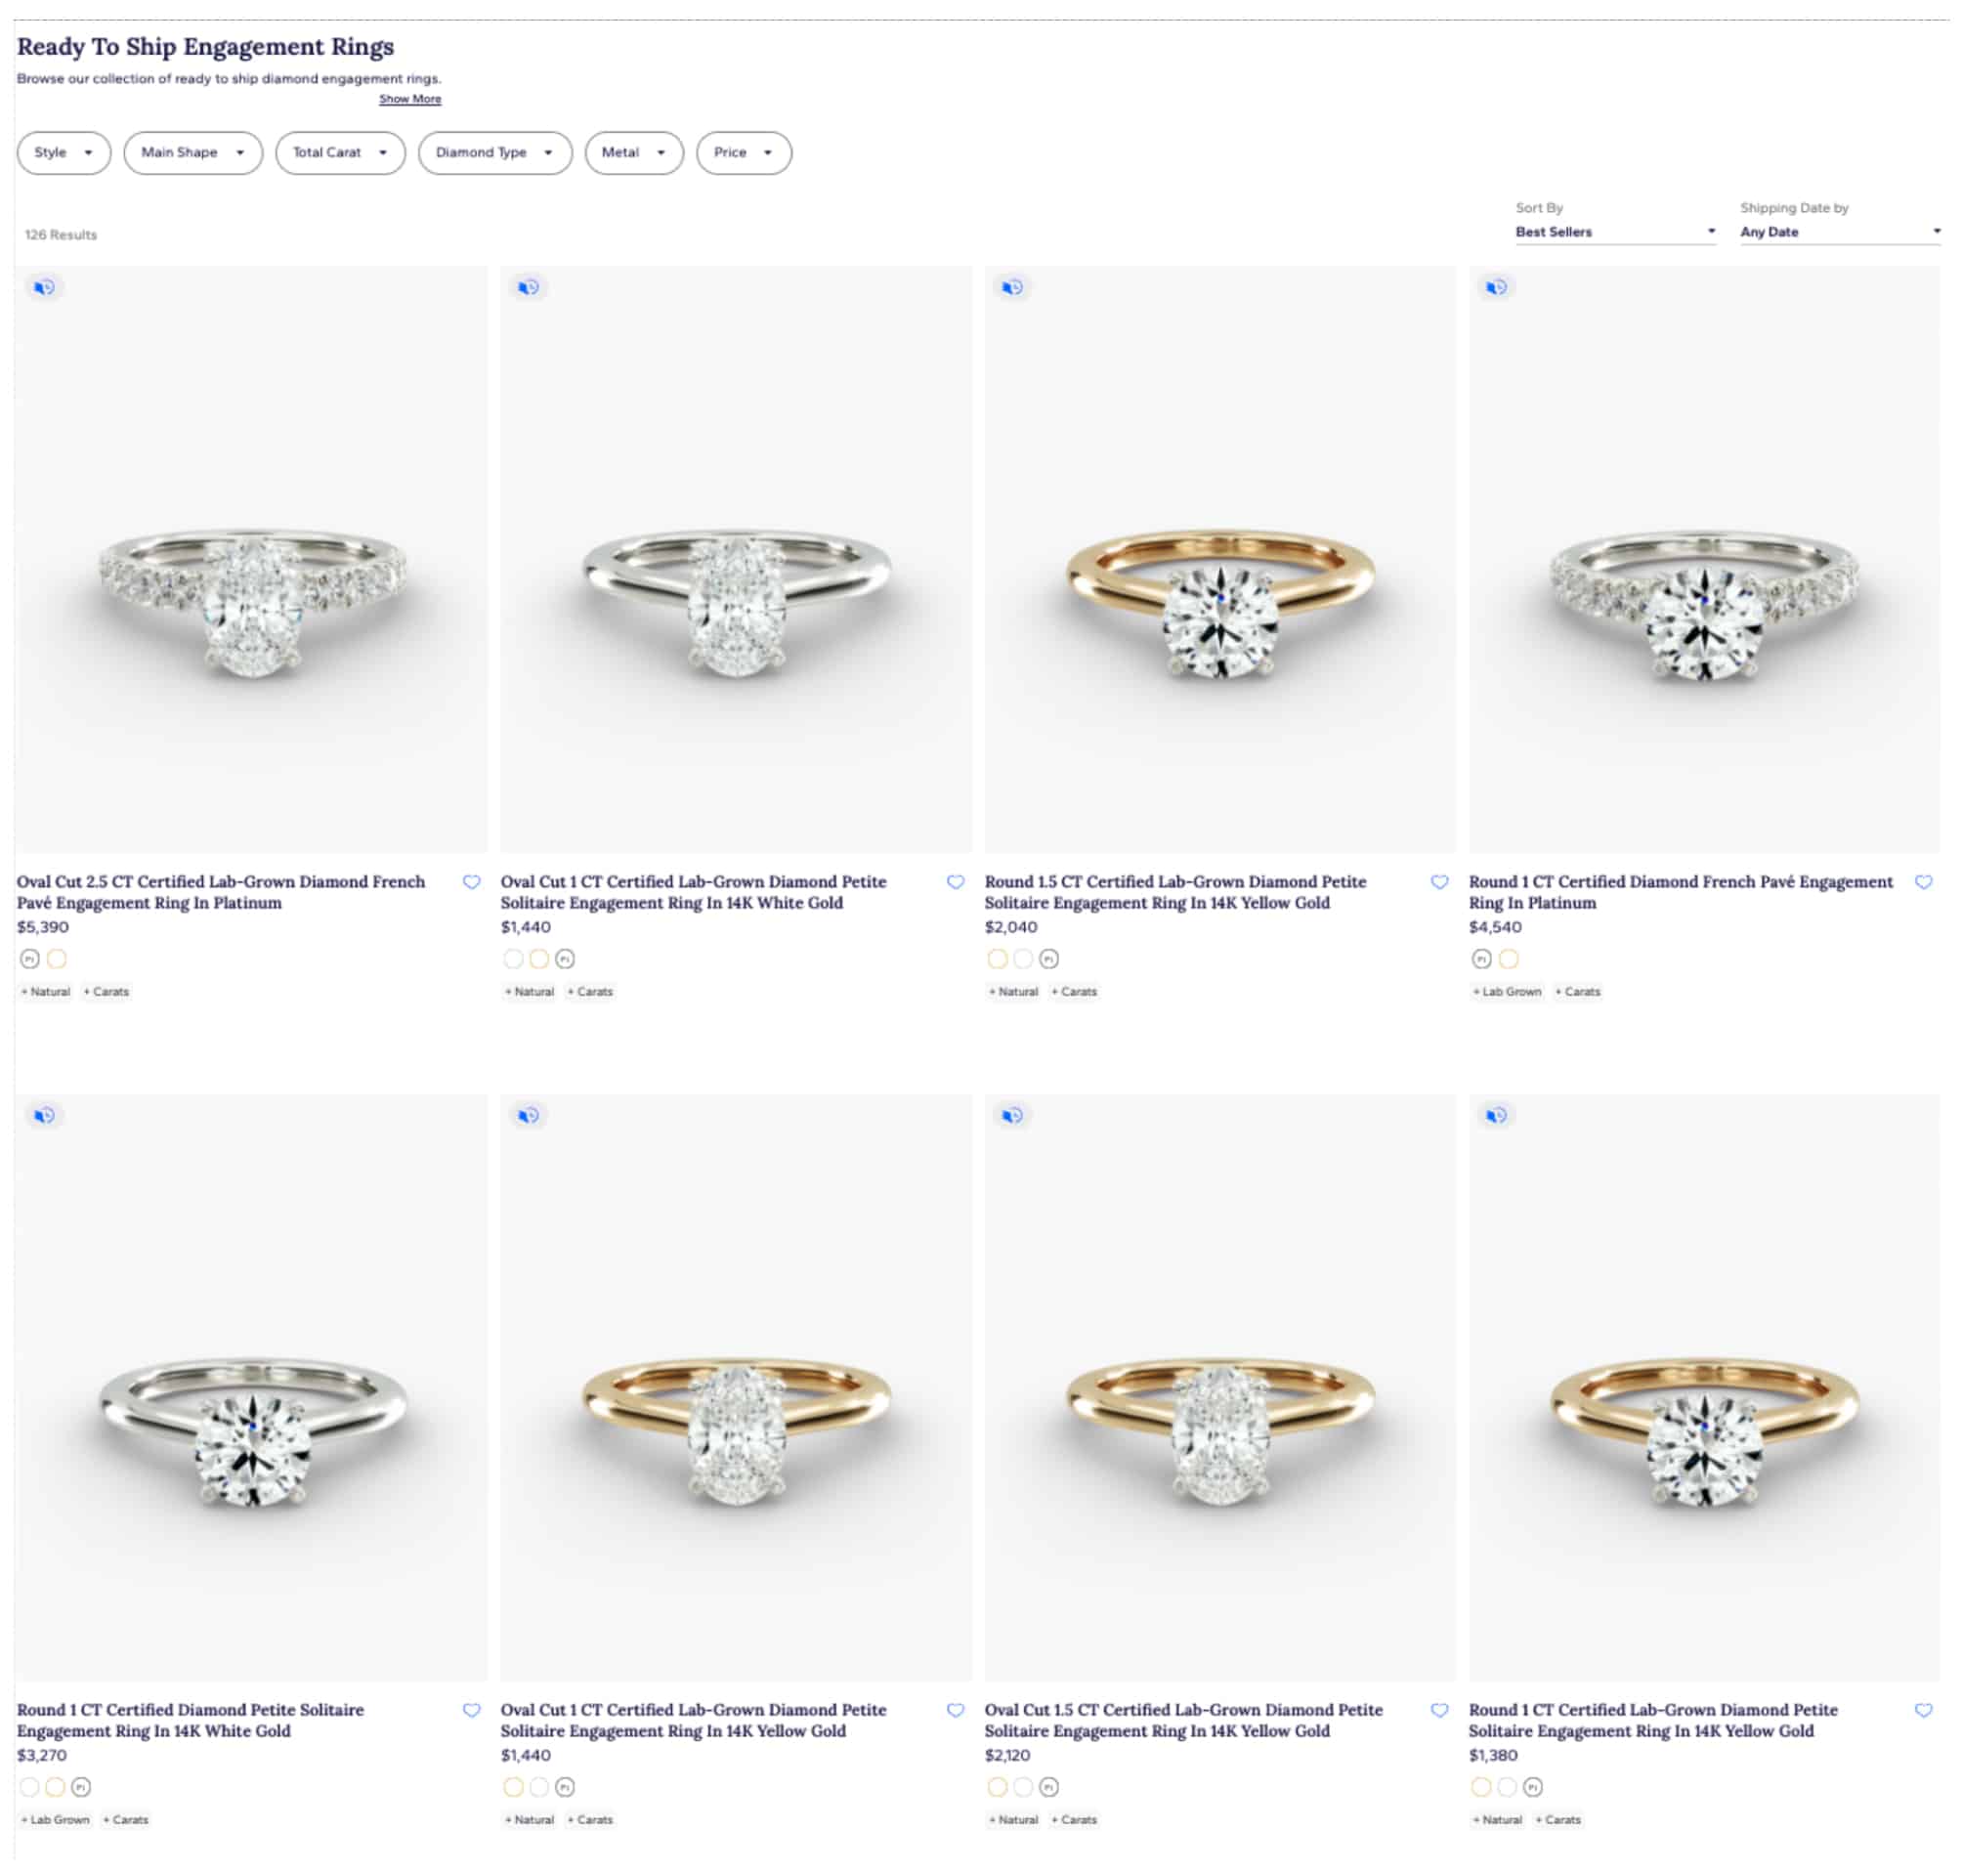Favorite the $1,380 round yellow gold solitaire
Viewport: 1962px width, 1876px height.
click(x=1922, y=1710)
